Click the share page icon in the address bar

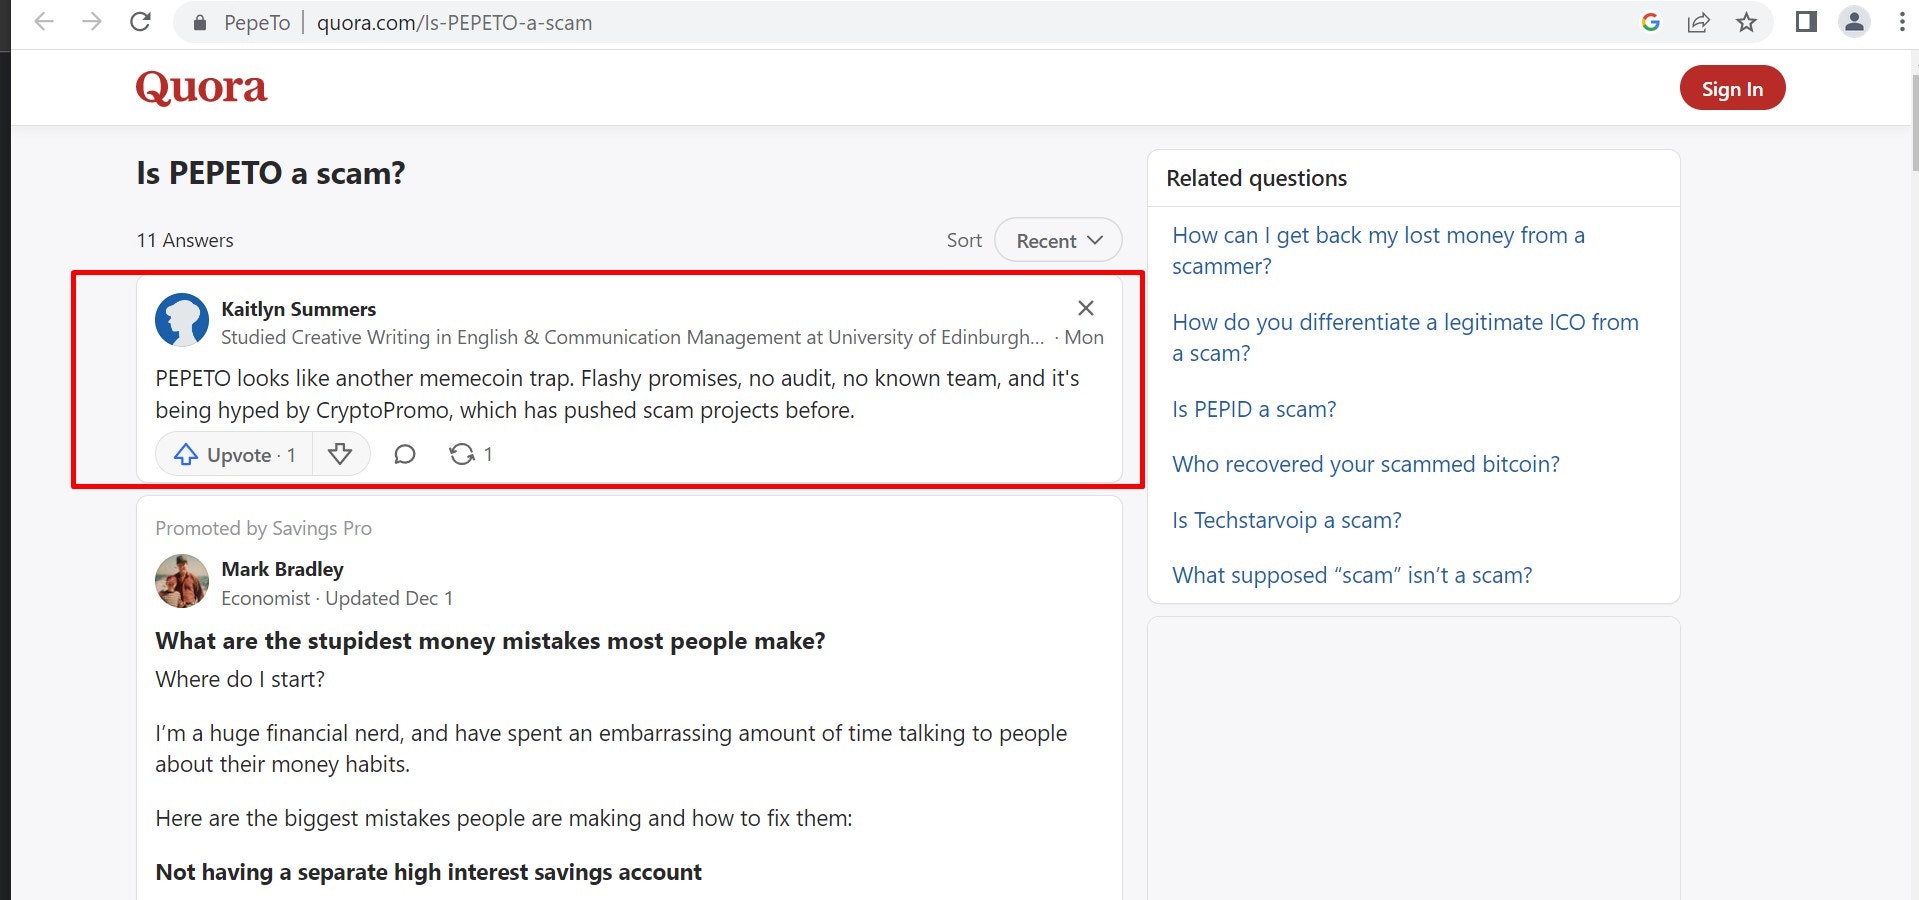[1698, 22]
